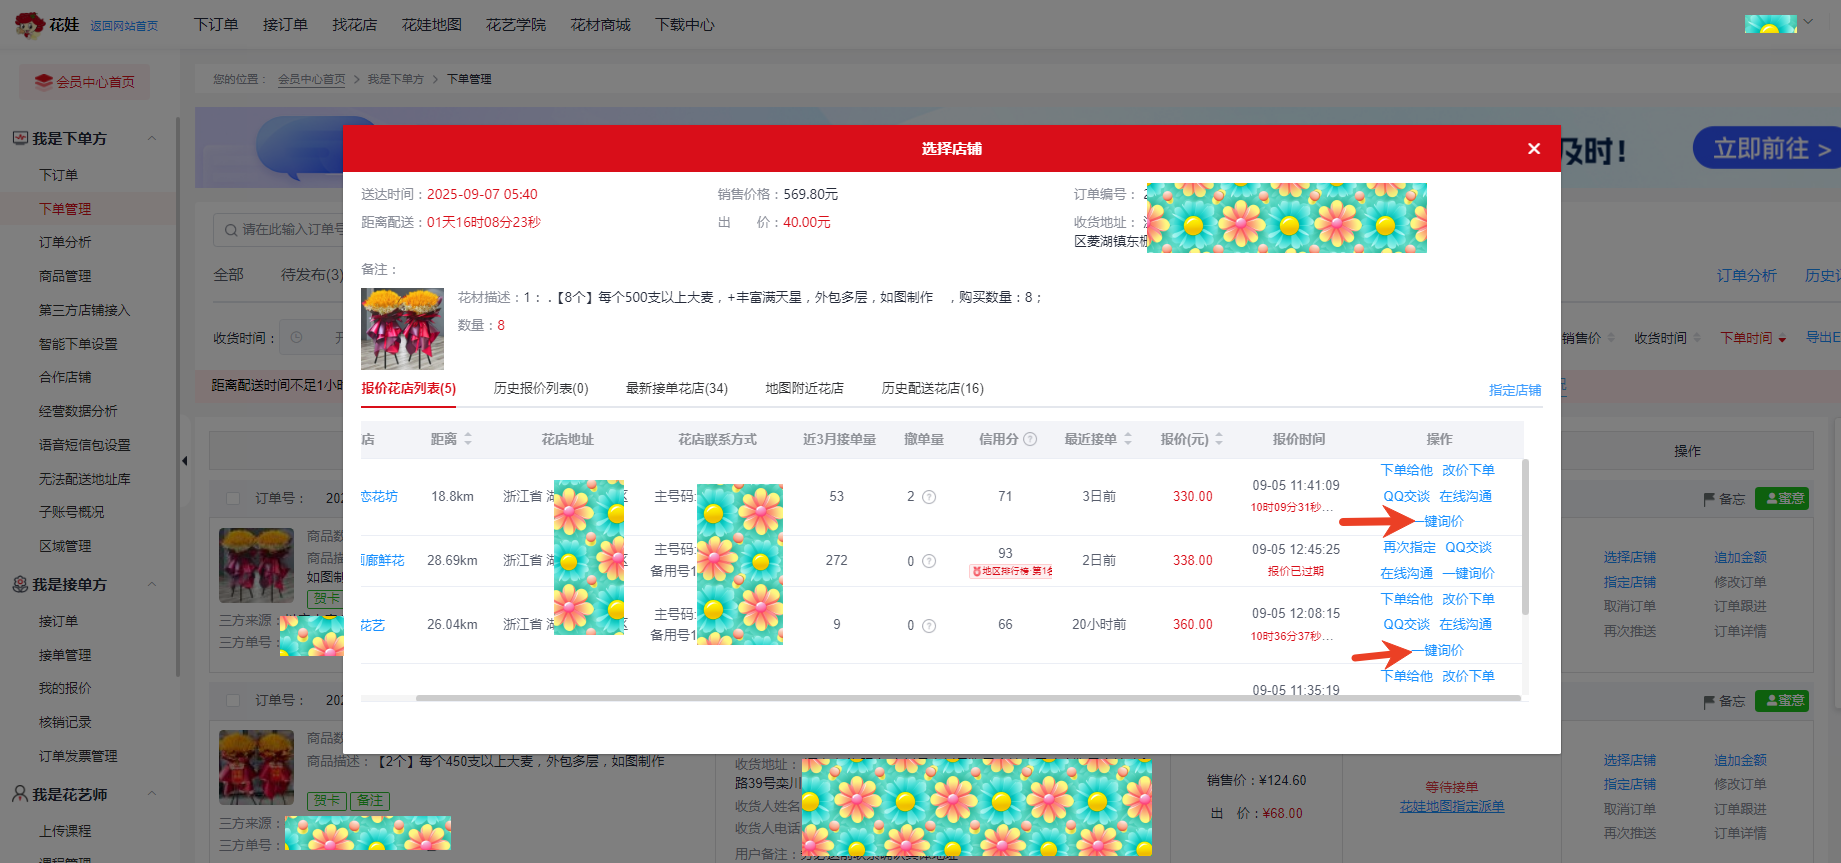The height and width of the screenshot is (863, 1841).
Task: Click 备忘 flag icon on second order
Action: pyautogui.click(x=1709, y=702)
